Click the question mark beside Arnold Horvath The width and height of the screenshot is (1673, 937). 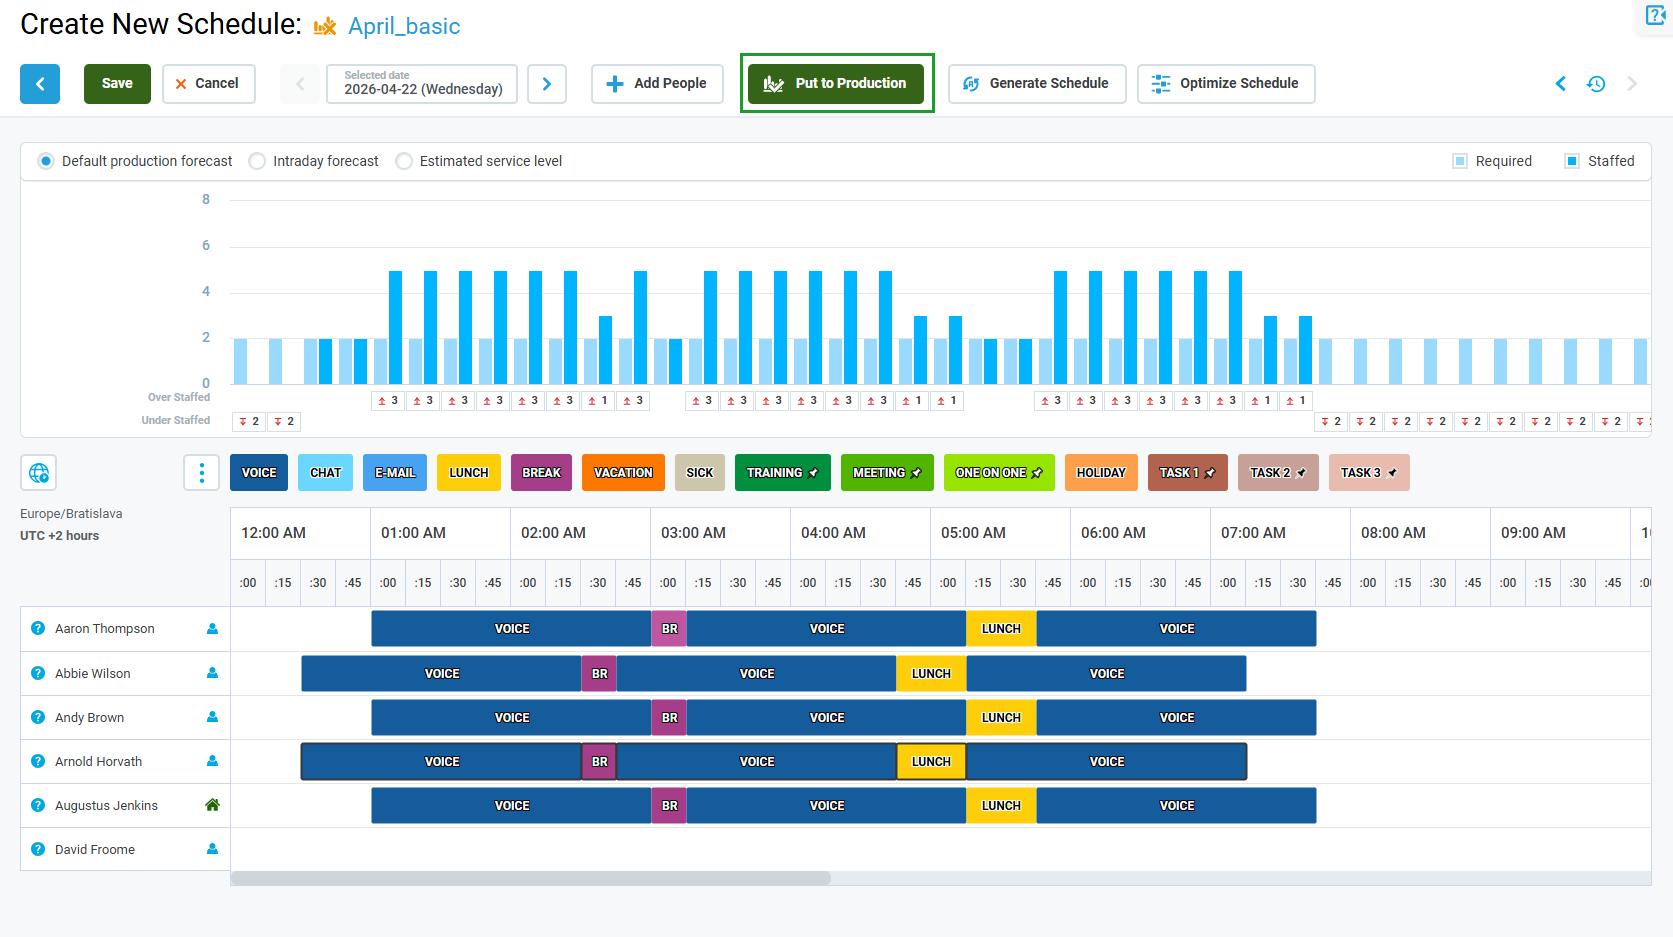(38, 761)
